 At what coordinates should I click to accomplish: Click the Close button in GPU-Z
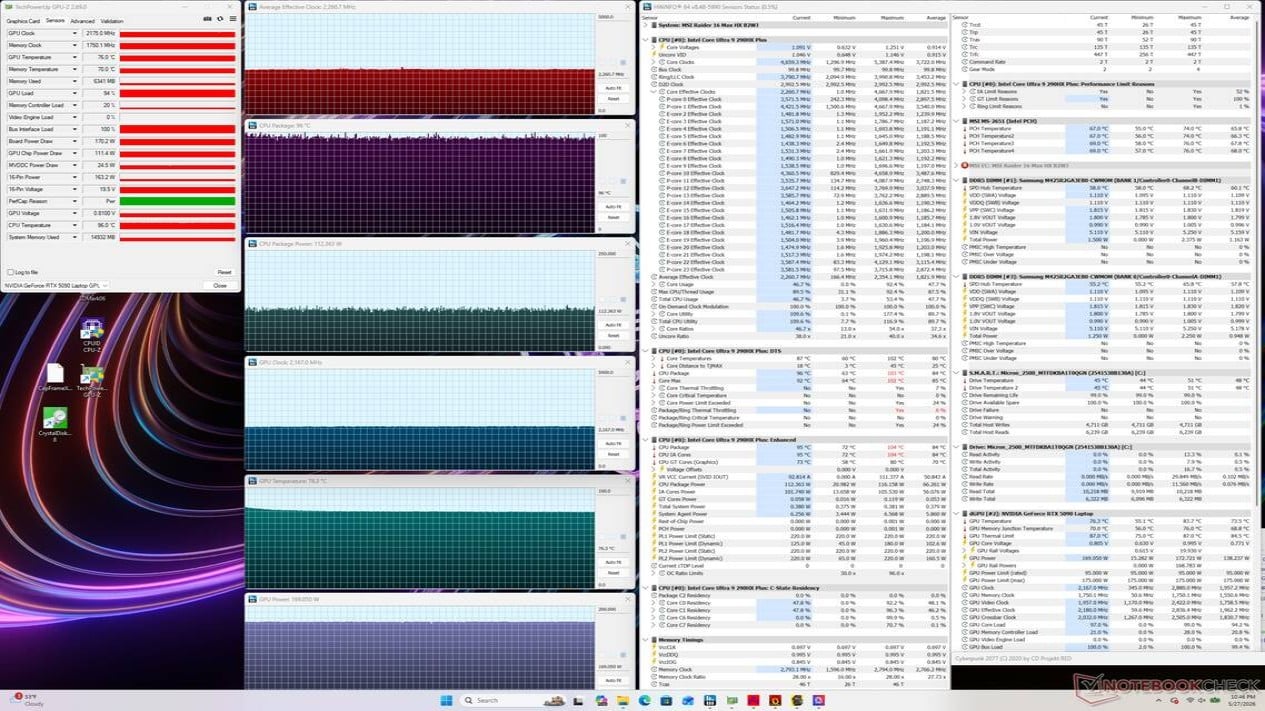(219, 286)
